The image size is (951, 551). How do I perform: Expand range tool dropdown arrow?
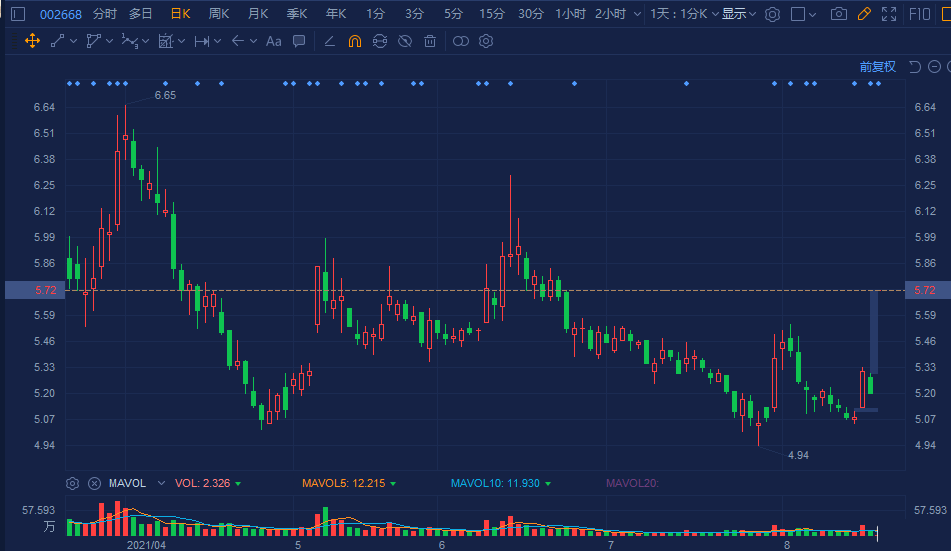(217, 41)
